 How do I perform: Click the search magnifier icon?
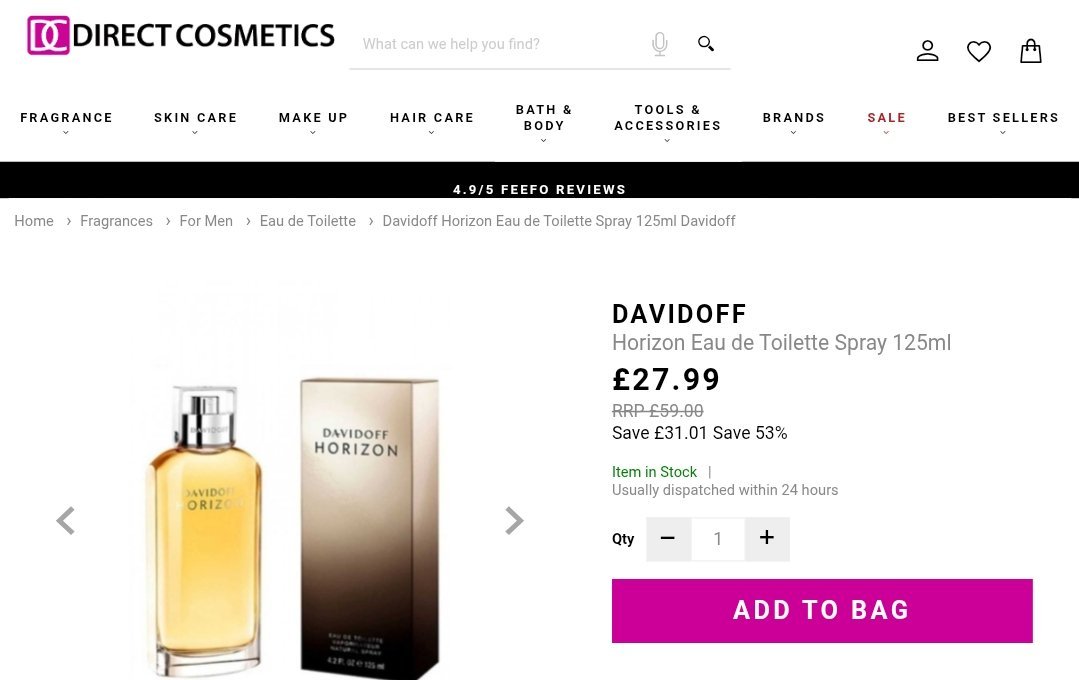[705, 44]
